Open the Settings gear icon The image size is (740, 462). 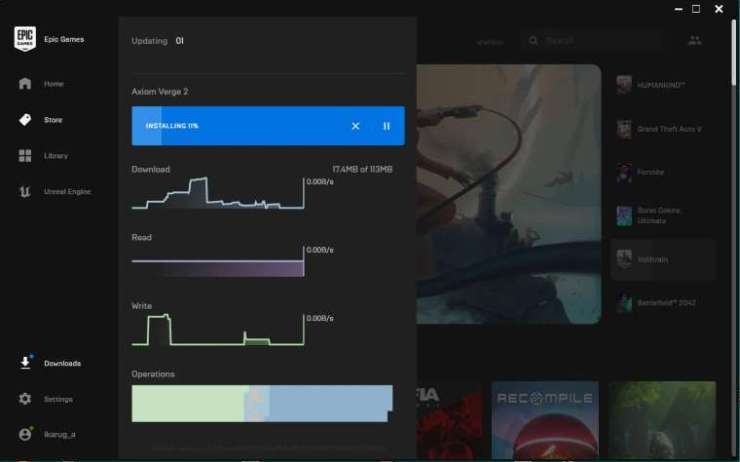(25, 399)
